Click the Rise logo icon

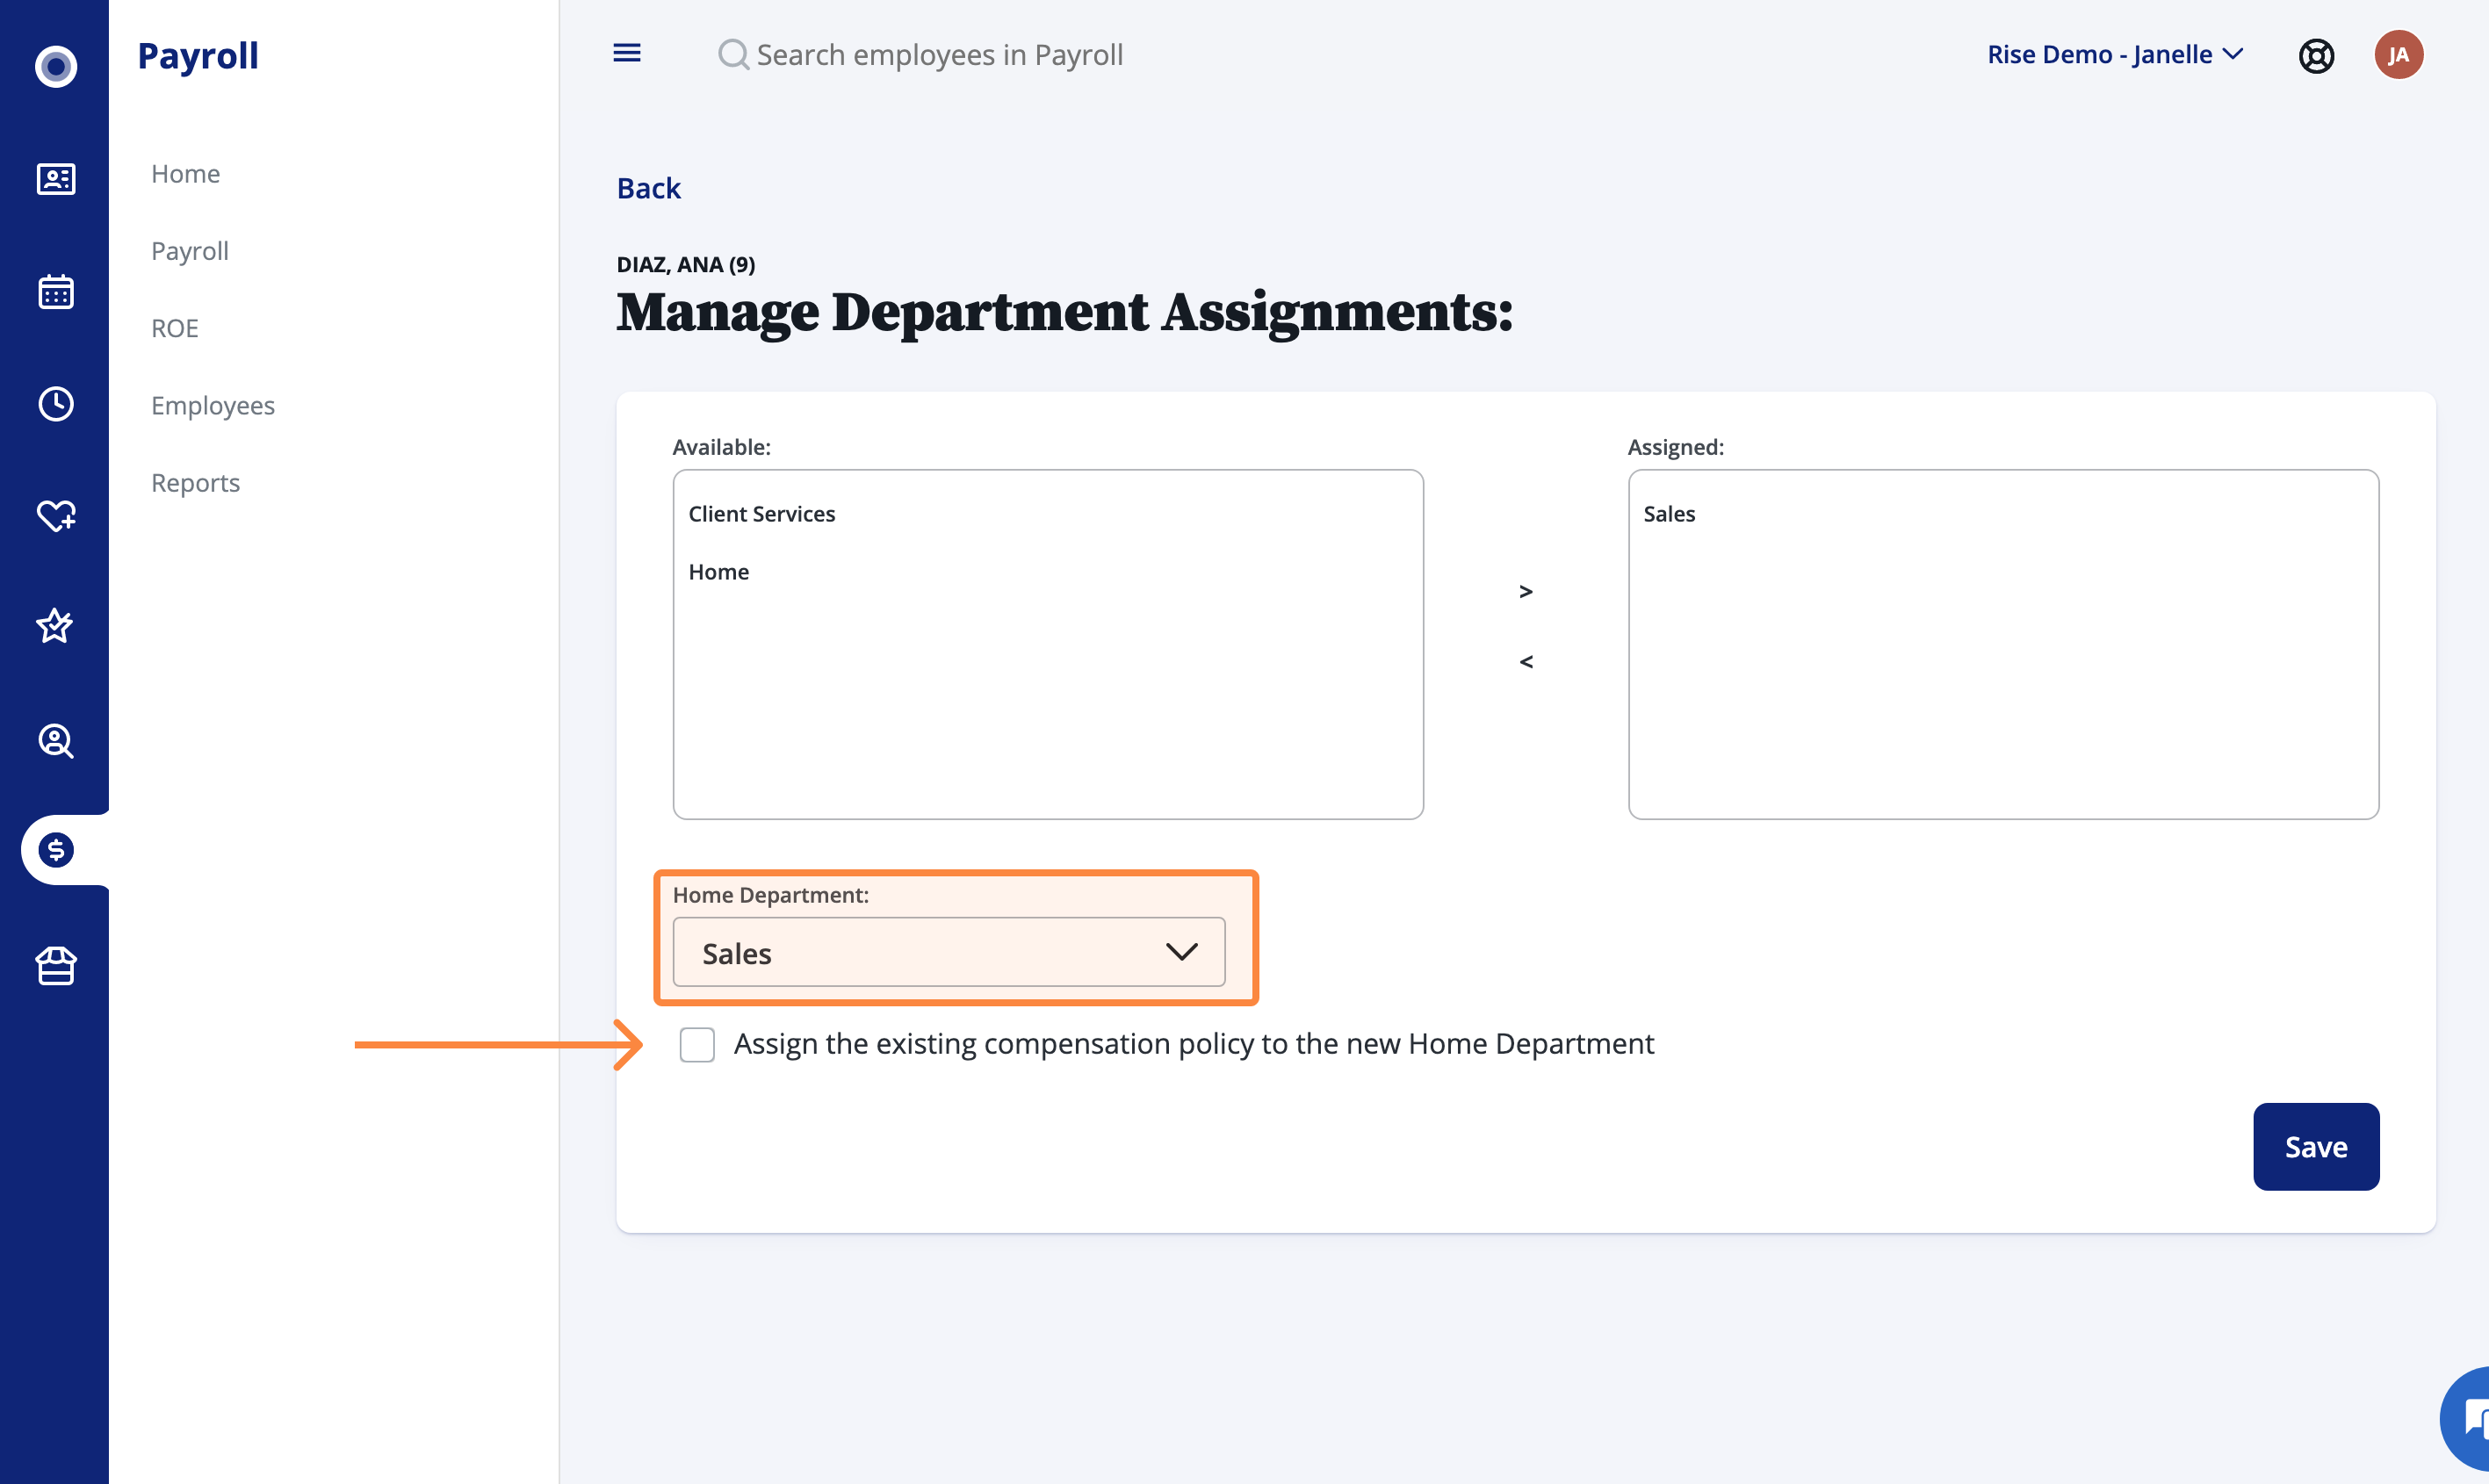tap(56, 66)
